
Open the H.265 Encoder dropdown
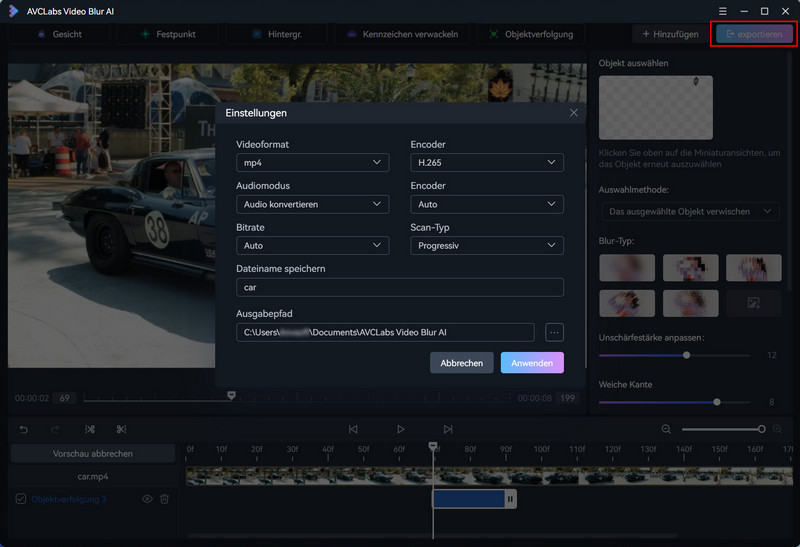[487, 162]
